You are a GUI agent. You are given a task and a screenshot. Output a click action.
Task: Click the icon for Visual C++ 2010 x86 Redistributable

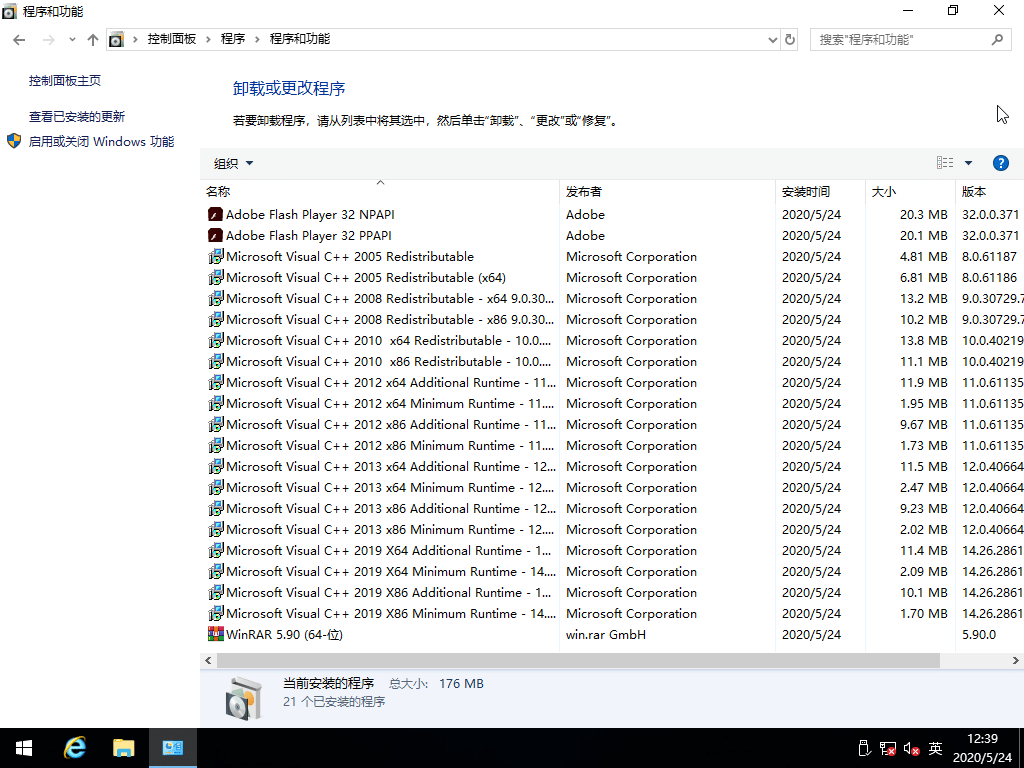point(216,361)
